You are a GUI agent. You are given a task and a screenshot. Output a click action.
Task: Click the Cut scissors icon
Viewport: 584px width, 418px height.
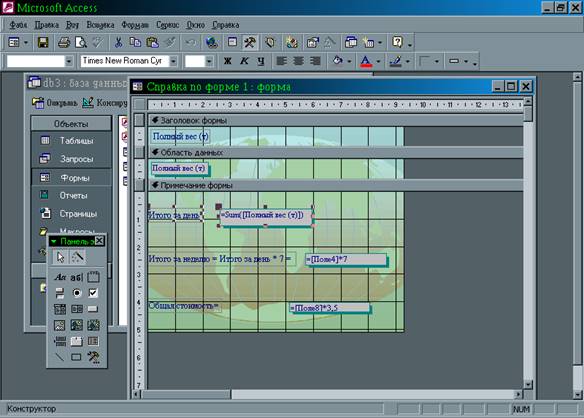click(x=118, y=42)
